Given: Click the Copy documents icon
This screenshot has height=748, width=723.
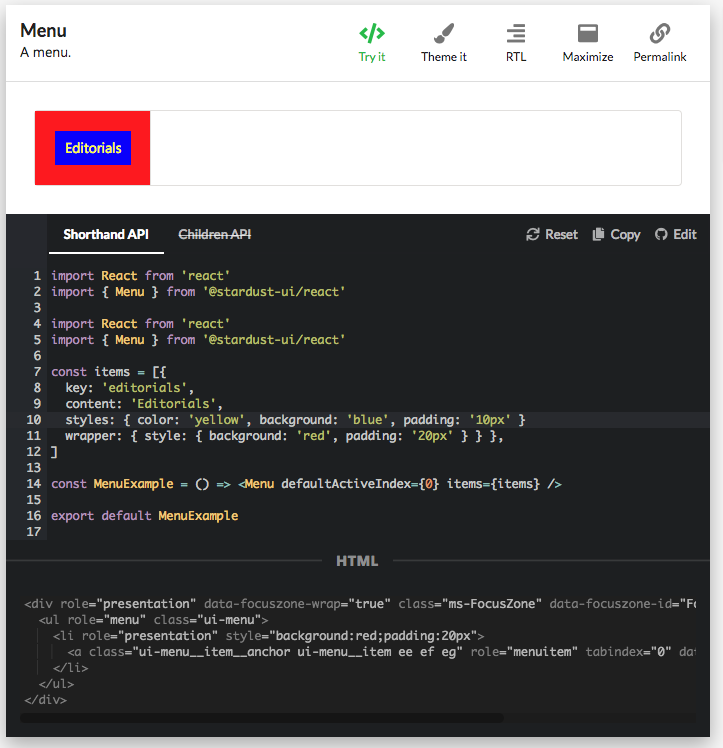Looking at the screenshot, I should (598, 234).
